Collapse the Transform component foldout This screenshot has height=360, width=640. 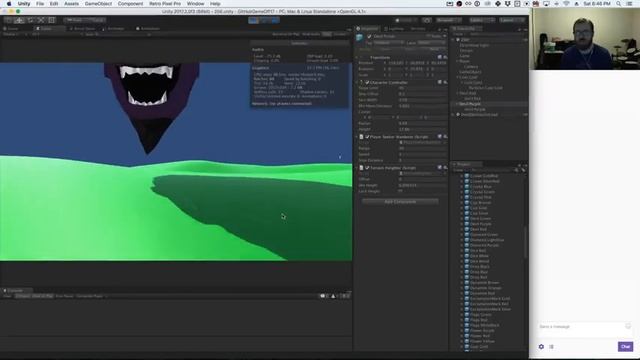point(357,58)
